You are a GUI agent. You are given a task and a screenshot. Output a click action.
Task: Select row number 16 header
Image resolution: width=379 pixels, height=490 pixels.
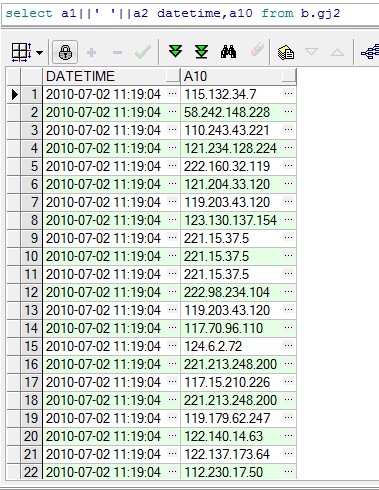(x=31, y=365)
